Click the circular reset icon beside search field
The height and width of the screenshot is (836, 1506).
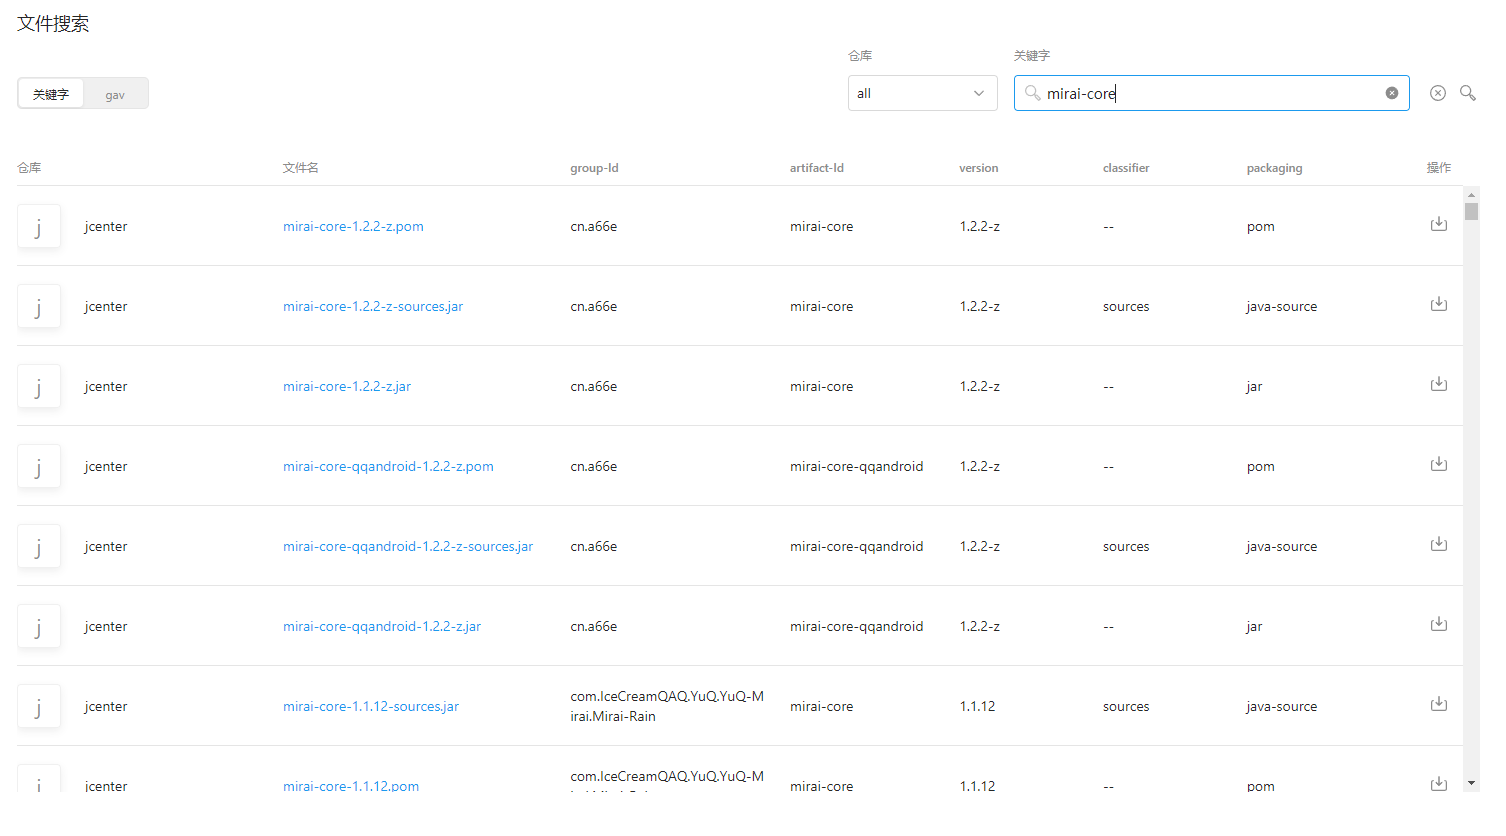(x=1438, y=93)
